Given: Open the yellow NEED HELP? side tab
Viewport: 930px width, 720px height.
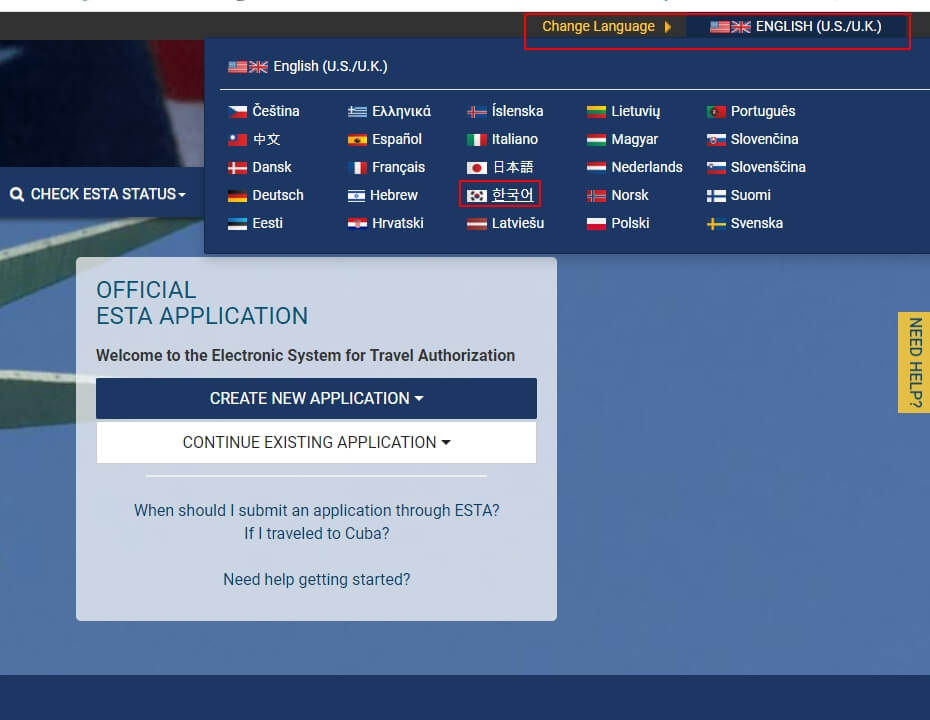Looking at the screenshot, I should pos(914,362).
